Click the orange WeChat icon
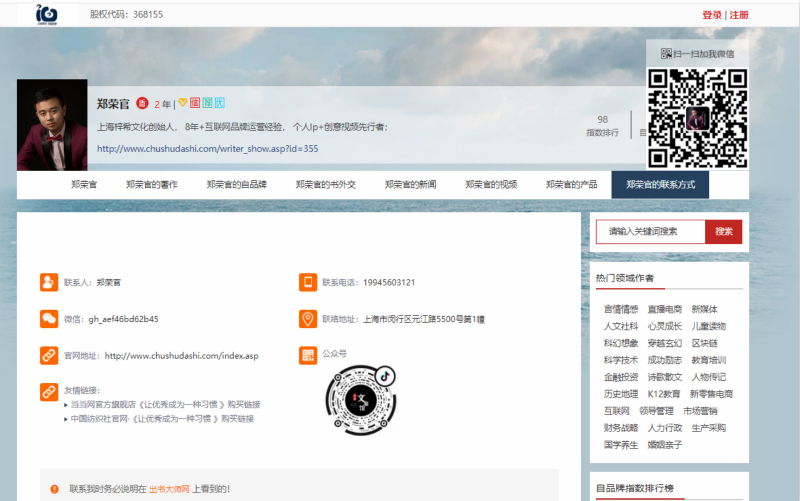The height and width of the screenshot is (501, 800). point(49,319)
